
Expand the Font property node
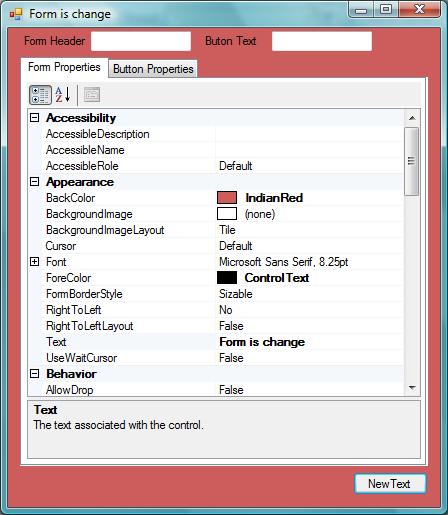tap(34, 262)
